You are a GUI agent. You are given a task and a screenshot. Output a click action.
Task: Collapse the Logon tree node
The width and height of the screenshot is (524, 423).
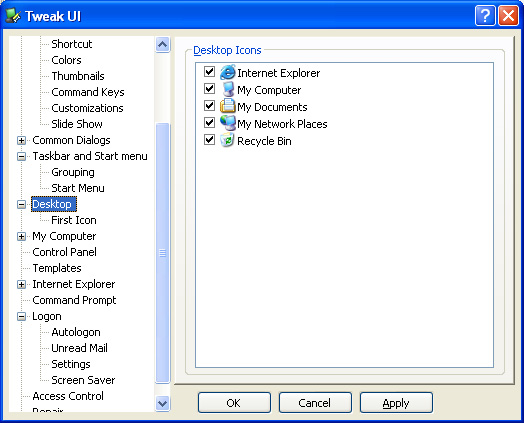coord(21,316)
